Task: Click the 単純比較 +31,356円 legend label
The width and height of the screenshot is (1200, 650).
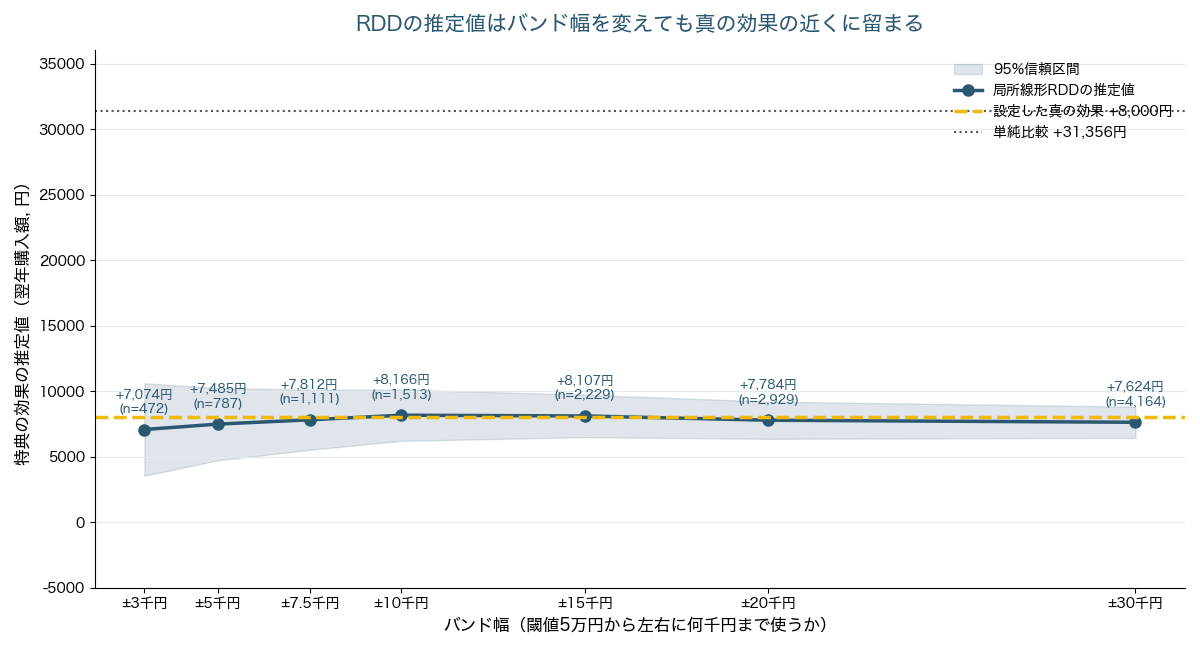Action: [1059, 132]
